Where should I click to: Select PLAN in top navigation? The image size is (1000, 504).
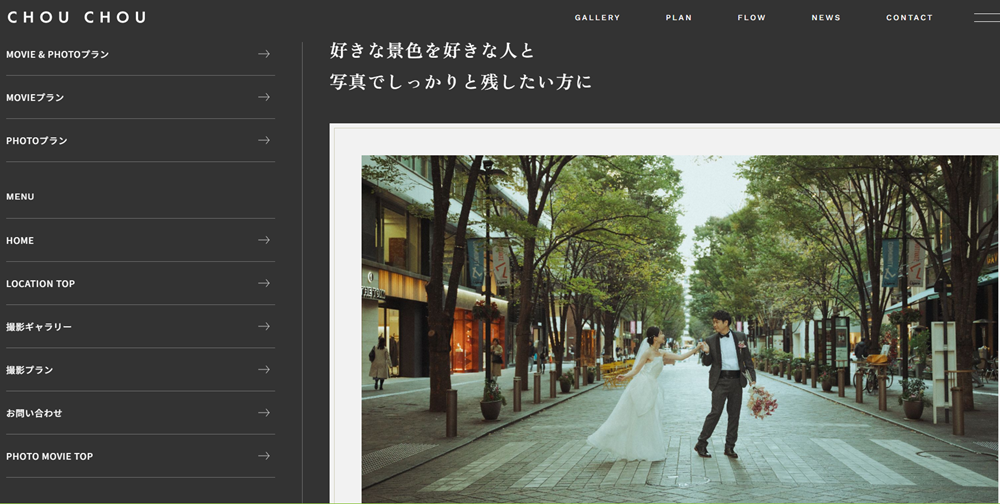[678, 18]
